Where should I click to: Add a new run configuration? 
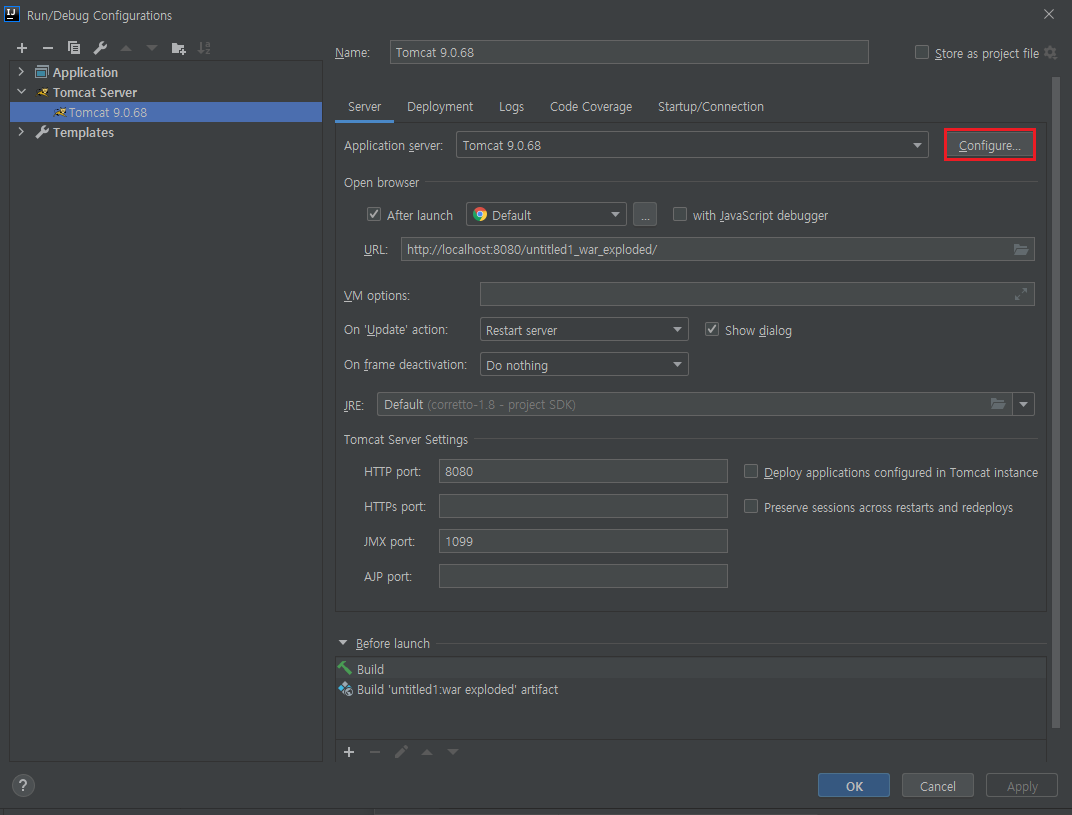22,48
